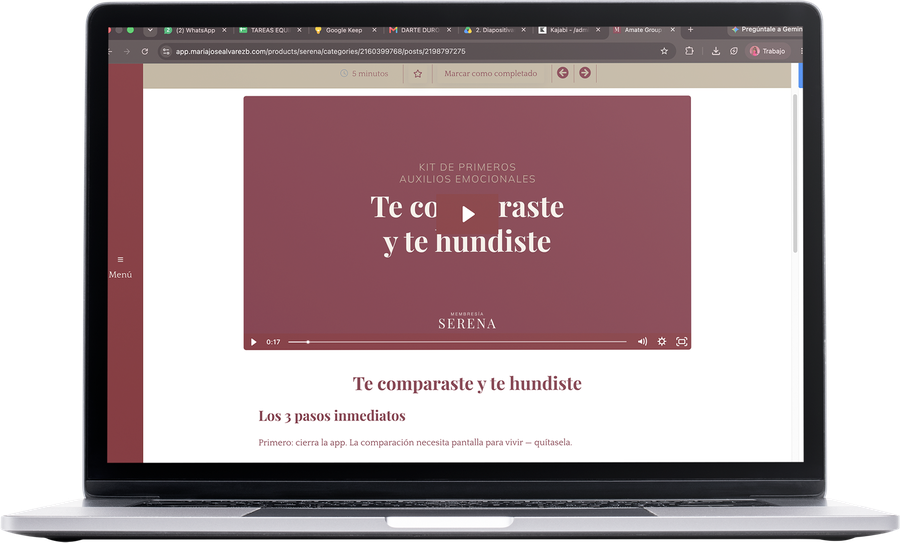The width and height of the screenshot is (900, 543).
Task: Open the DARTE DURO Gmail tab
Action: point(416,30)
